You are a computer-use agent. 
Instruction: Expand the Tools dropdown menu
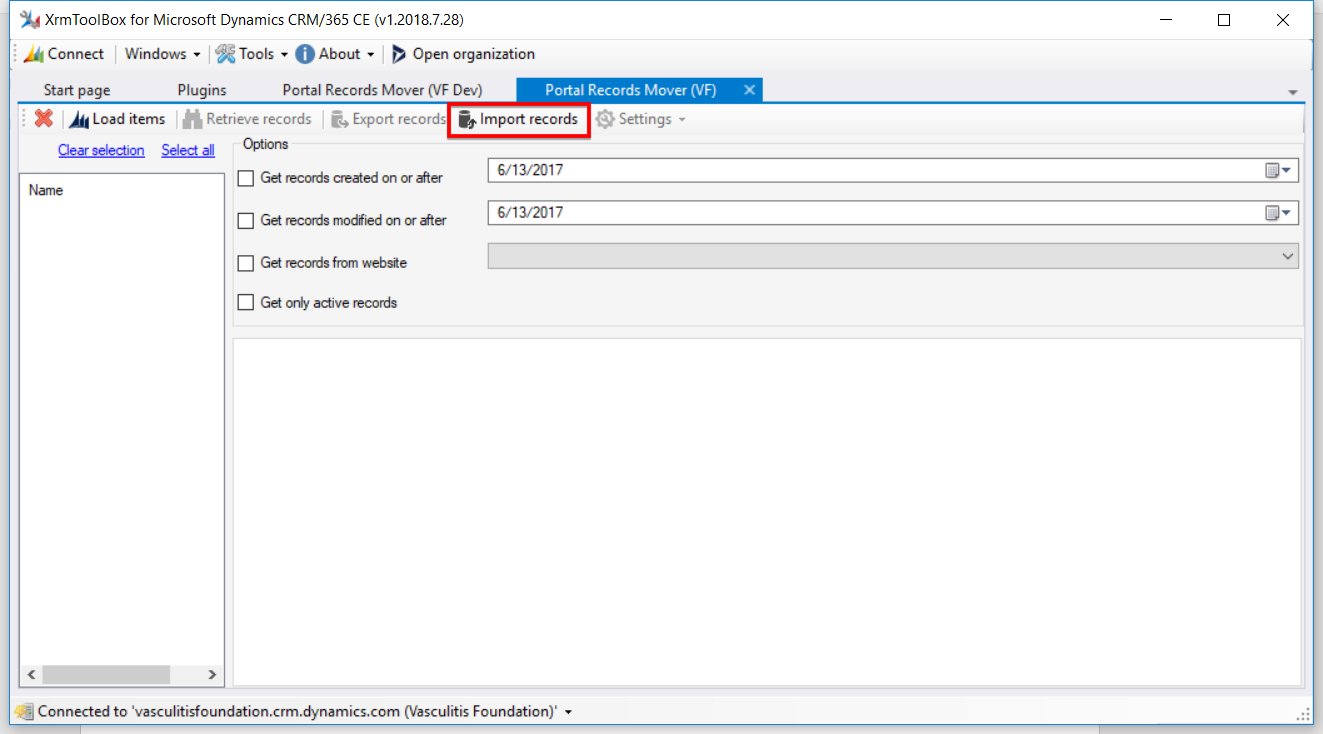point(254,54)
